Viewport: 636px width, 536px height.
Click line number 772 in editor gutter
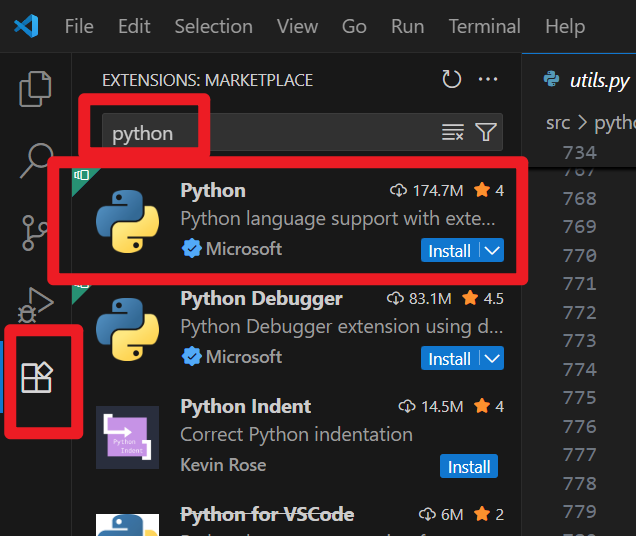(580, 312)
